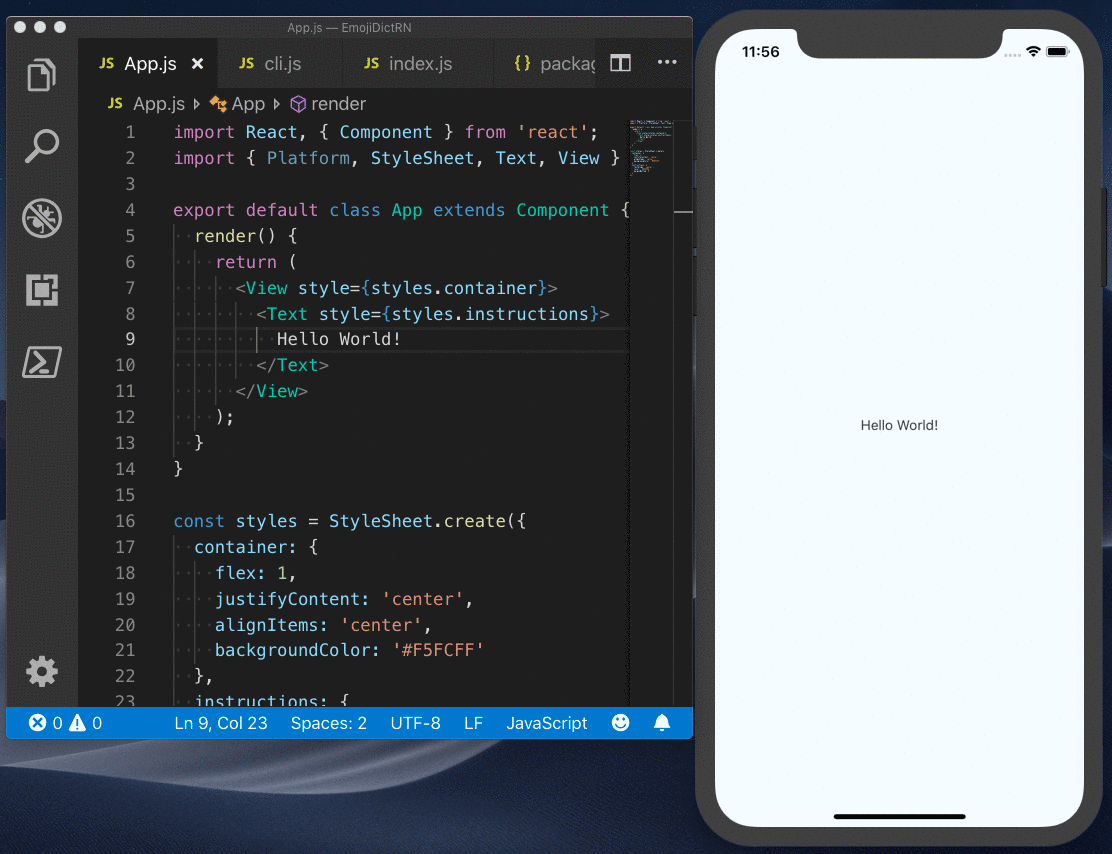Click LF end-of-line selector
The height and width of the screenshot is (854, 1112).
473,723
